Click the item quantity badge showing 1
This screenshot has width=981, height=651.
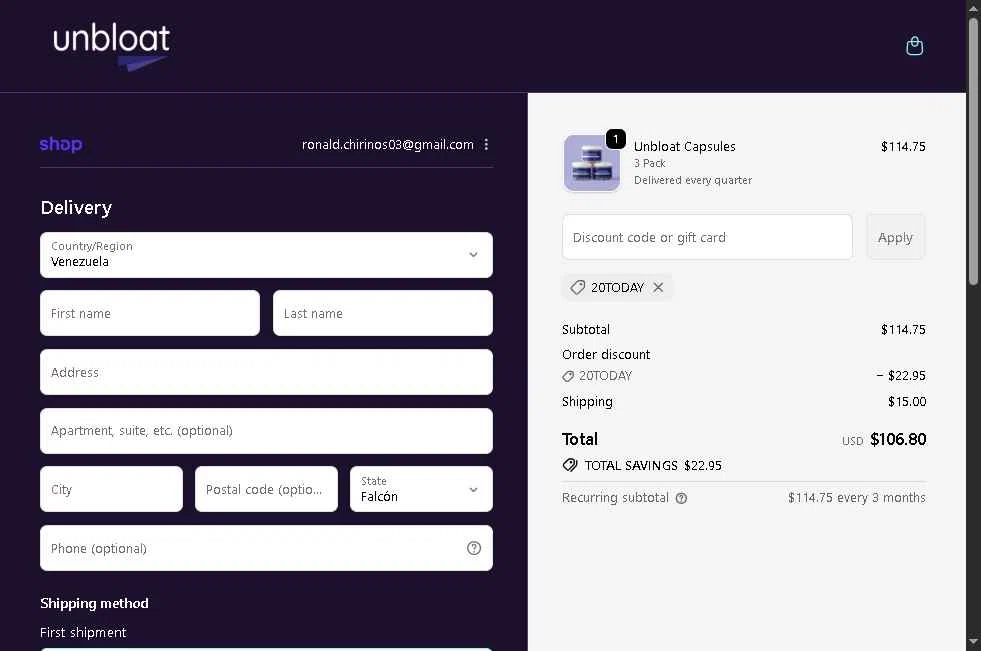tap(616, 139)
